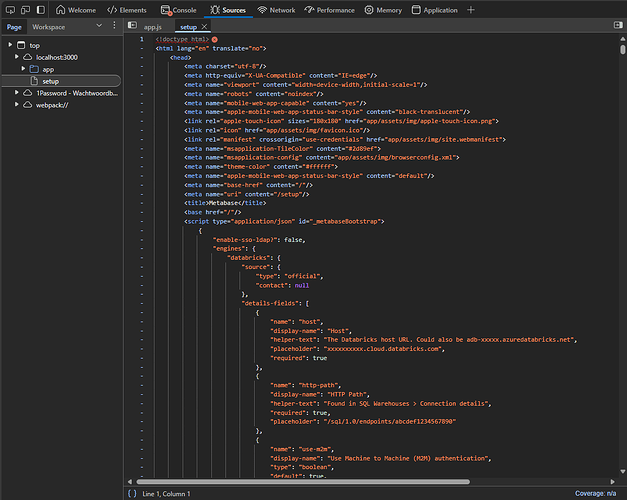Click the error icon on line 1
The height and width of the screenshot is (500, 627).
(x=215, y=39)
